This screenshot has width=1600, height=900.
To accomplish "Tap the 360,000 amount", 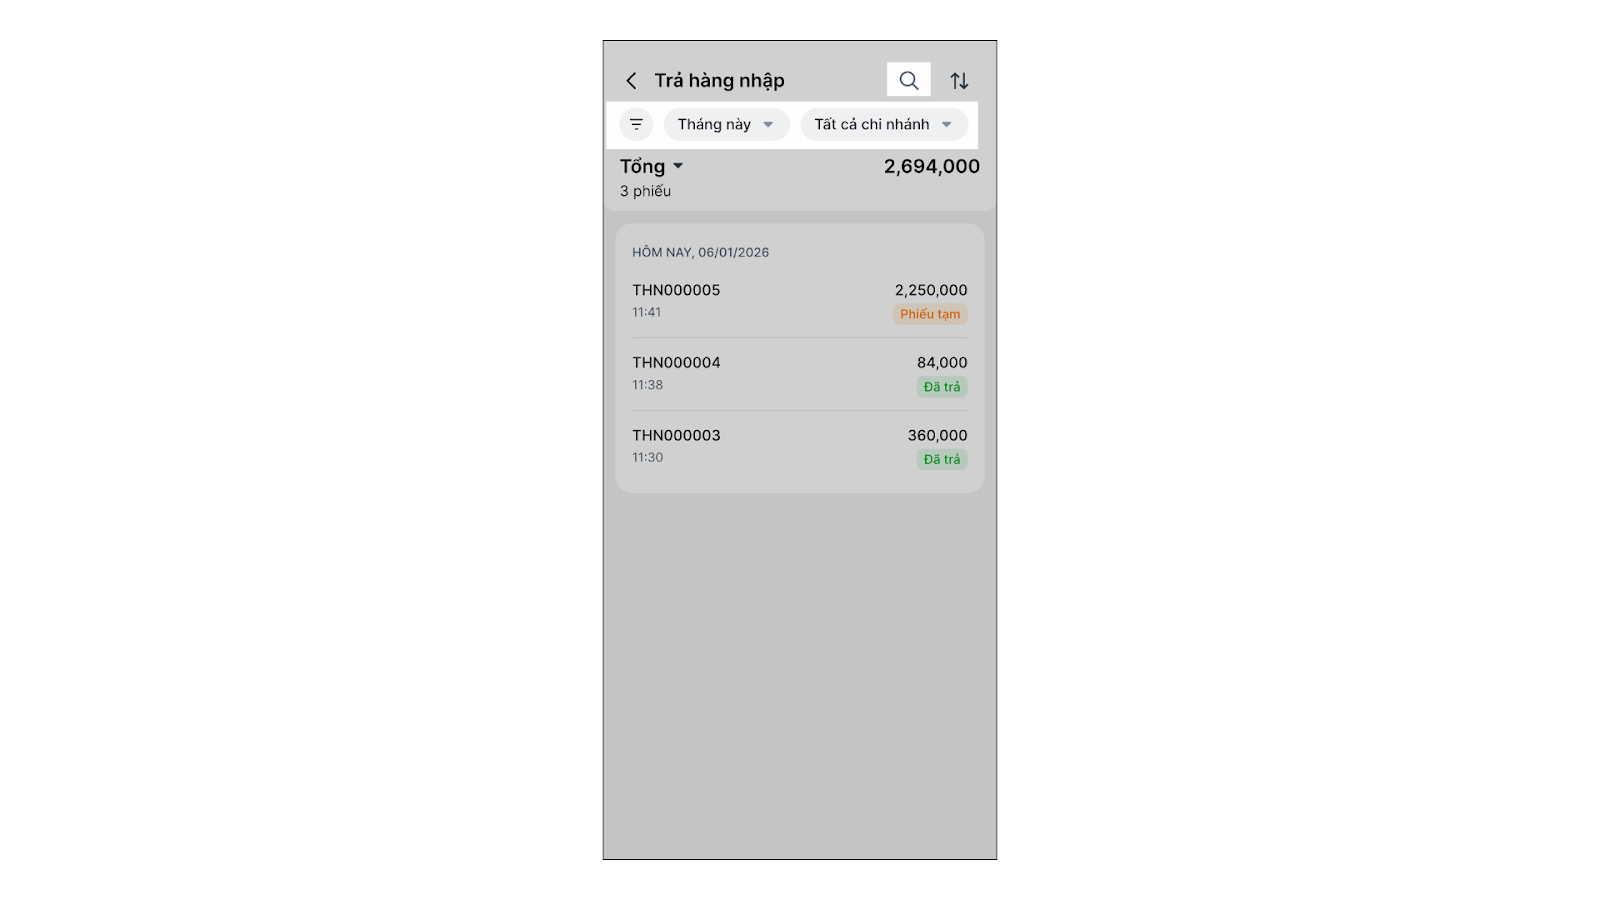I will click(x=937, y=435).
